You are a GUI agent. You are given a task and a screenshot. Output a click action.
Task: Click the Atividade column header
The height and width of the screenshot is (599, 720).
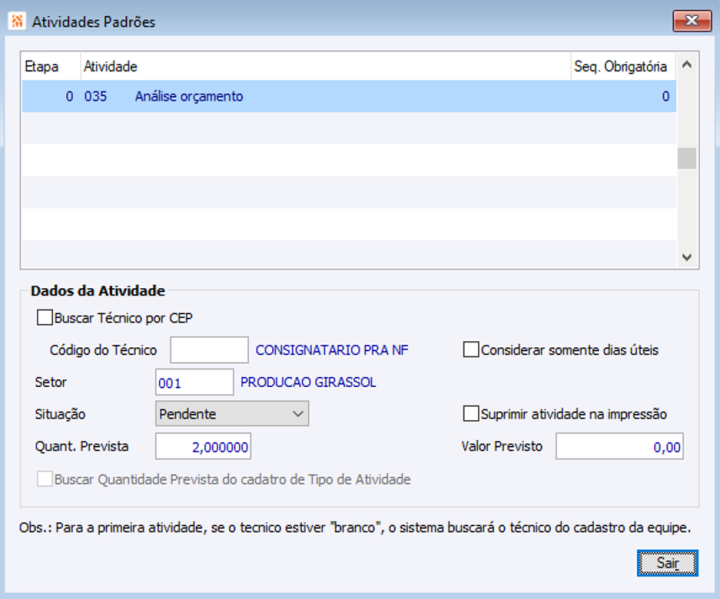326,67
